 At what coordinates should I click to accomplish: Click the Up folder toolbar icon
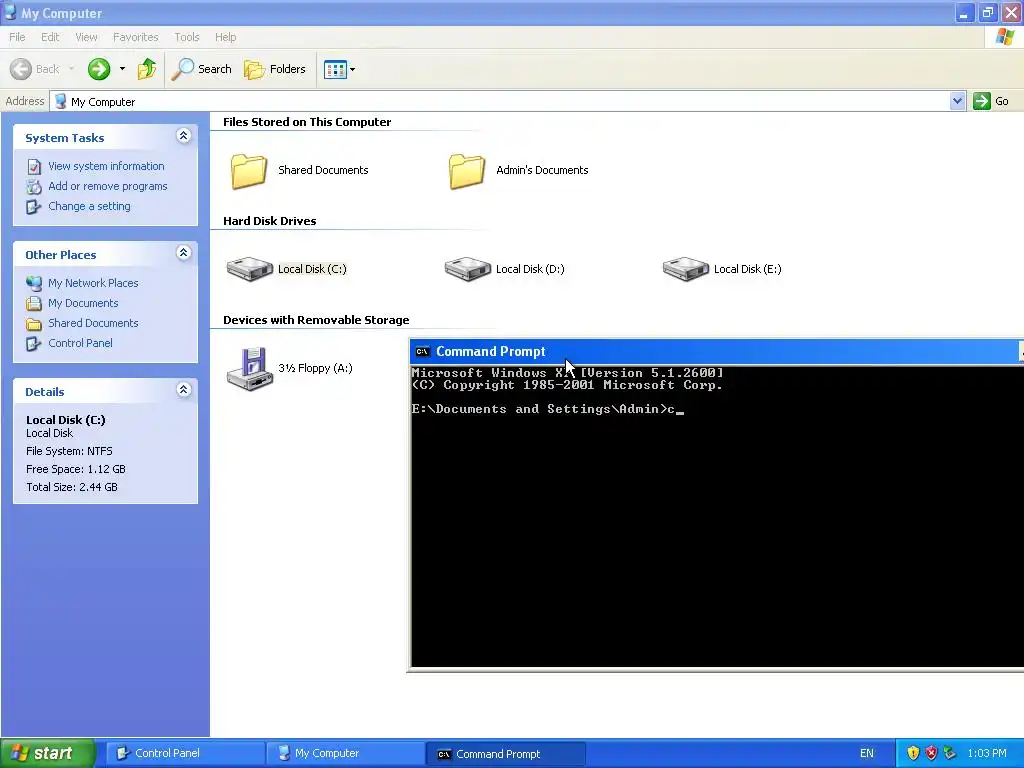point(147,69)
